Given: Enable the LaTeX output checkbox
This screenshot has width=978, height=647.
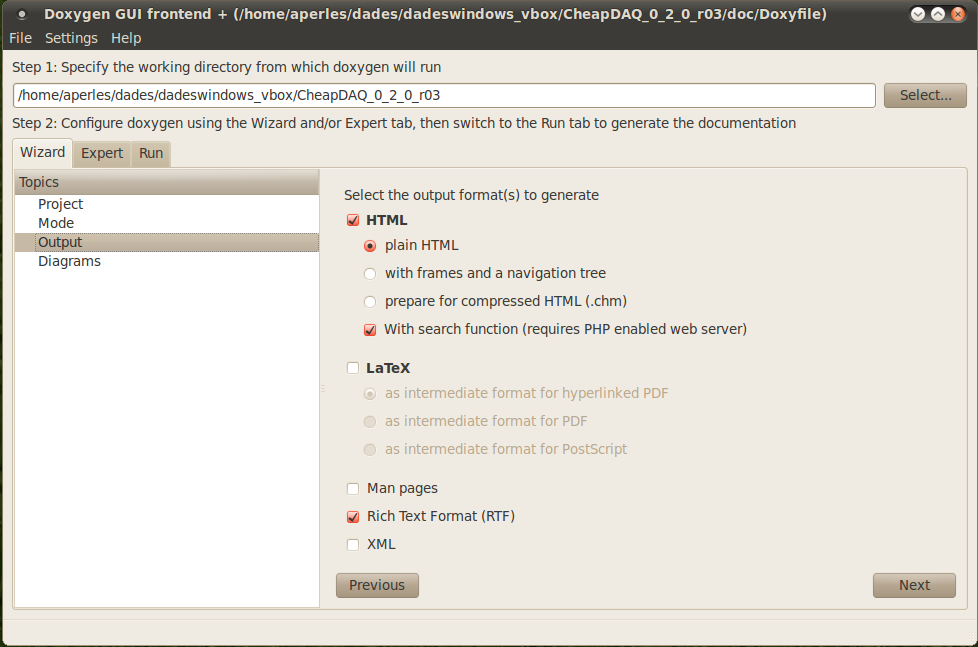Looking at the screenshot, I should point(353,368).
